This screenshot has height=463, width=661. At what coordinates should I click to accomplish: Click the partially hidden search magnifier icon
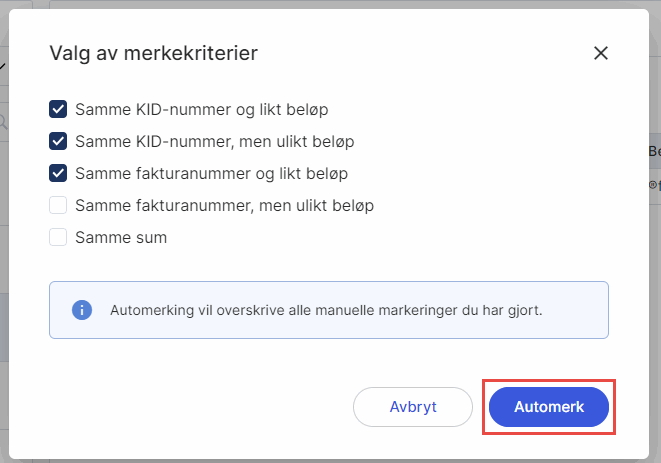pos(3,122)
